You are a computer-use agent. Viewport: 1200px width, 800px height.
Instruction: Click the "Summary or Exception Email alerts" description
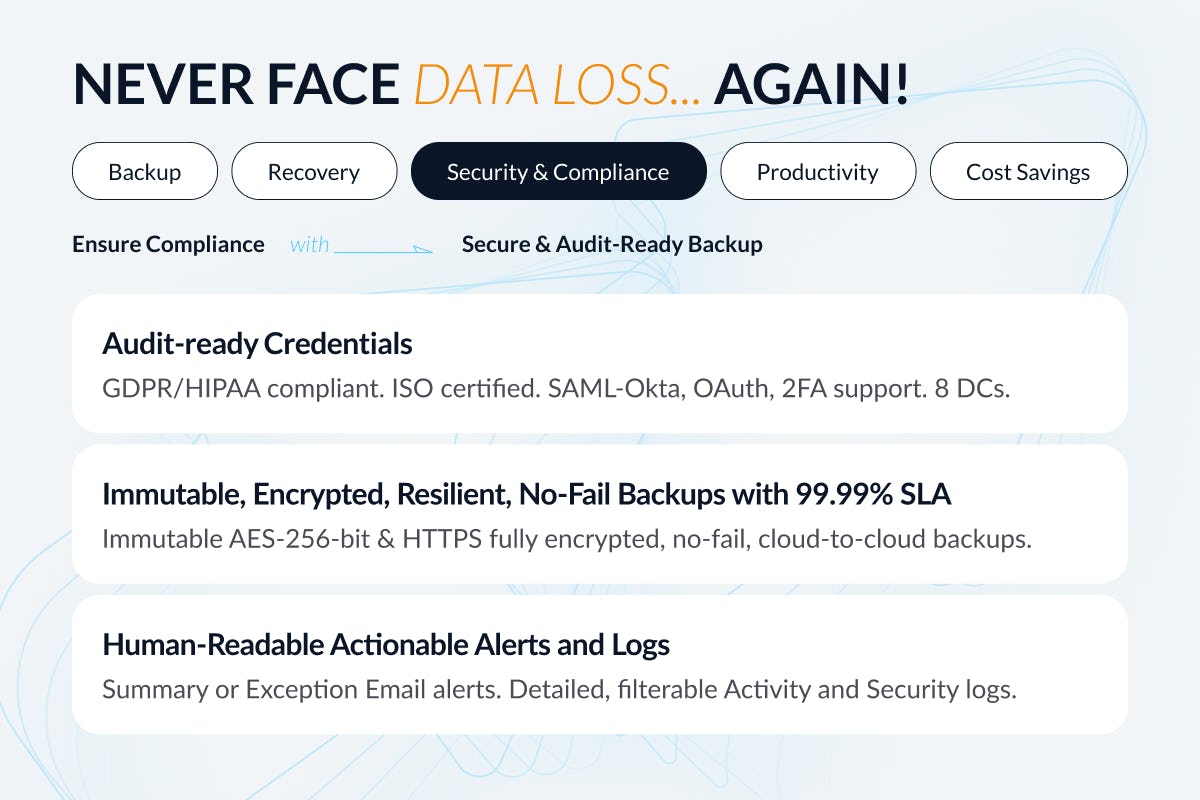pos(290,689)
